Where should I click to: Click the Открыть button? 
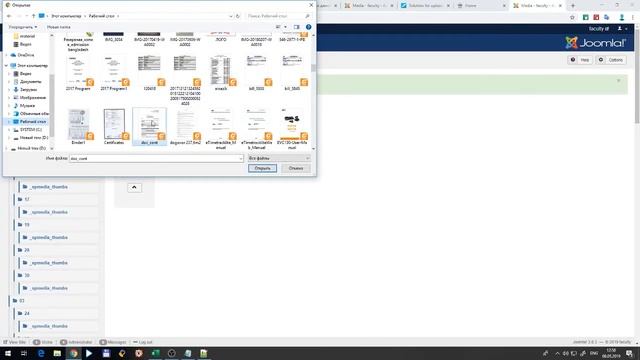click(262, 168)
